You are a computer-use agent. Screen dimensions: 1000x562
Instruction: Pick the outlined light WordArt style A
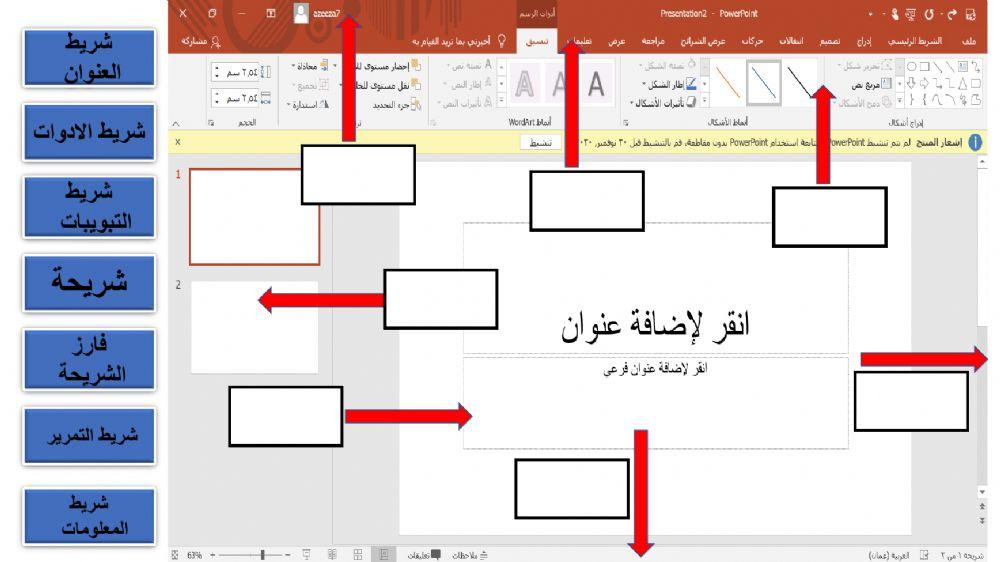524,84
